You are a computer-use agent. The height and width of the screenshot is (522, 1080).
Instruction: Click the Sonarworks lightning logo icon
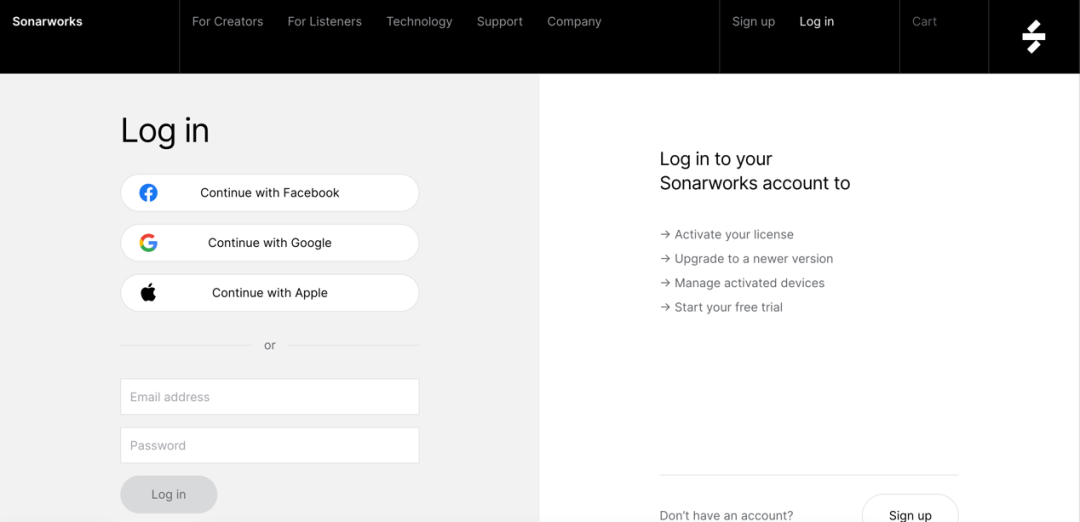[x=1034, y=37]
